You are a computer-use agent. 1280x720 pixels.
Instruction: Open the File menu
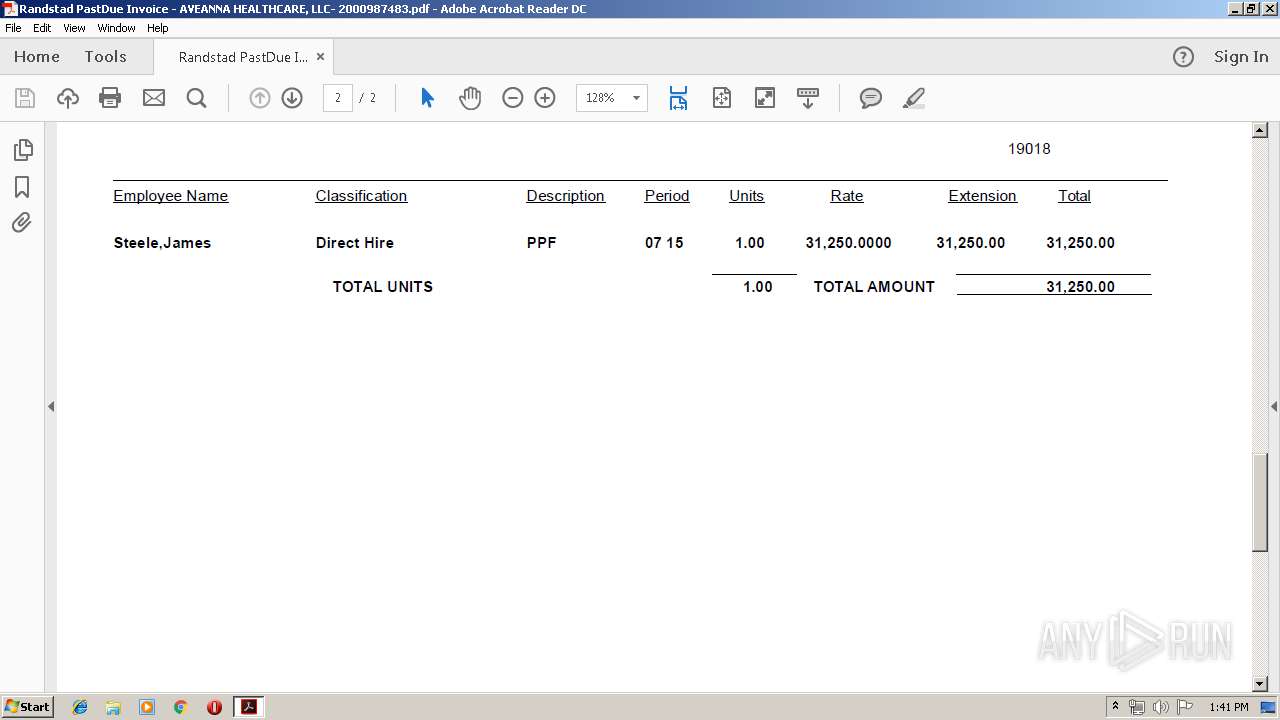(13, 28)
